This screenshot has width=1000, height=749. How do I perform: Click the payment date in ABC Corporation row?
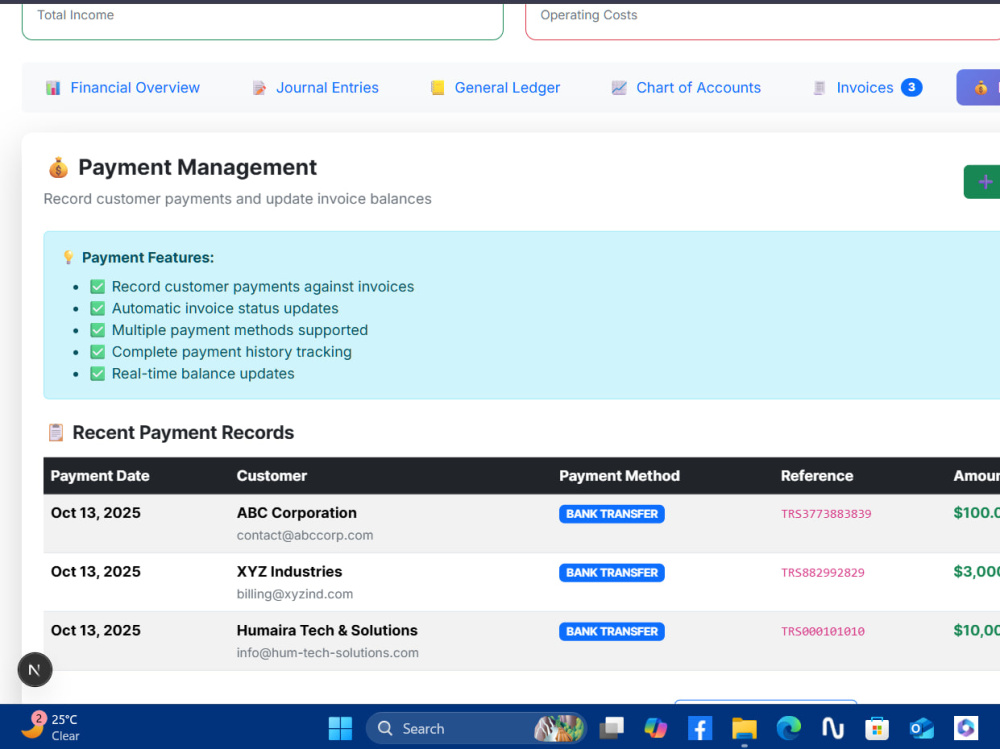click(x=96, y=513)
